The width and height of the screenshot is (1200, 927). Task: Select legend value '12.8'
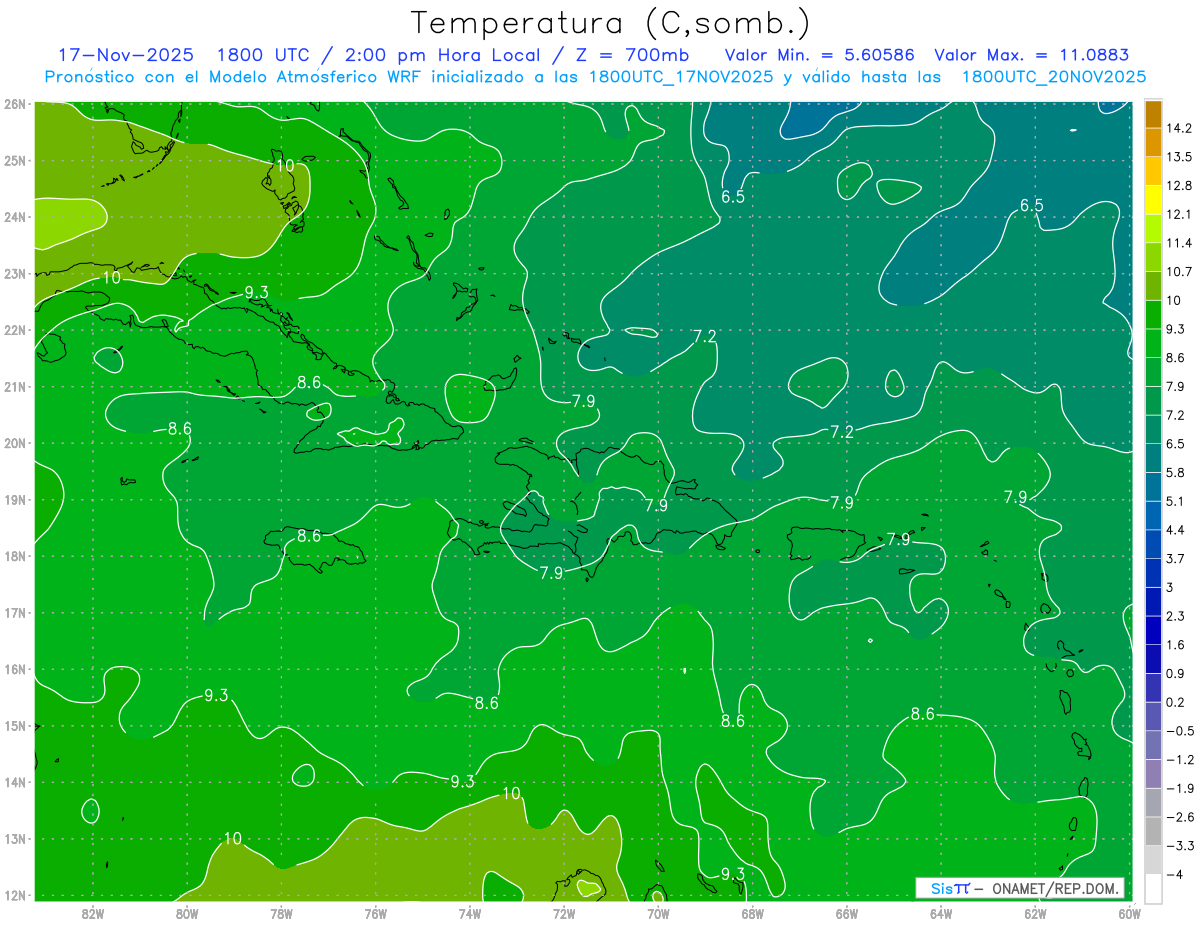1178,186
